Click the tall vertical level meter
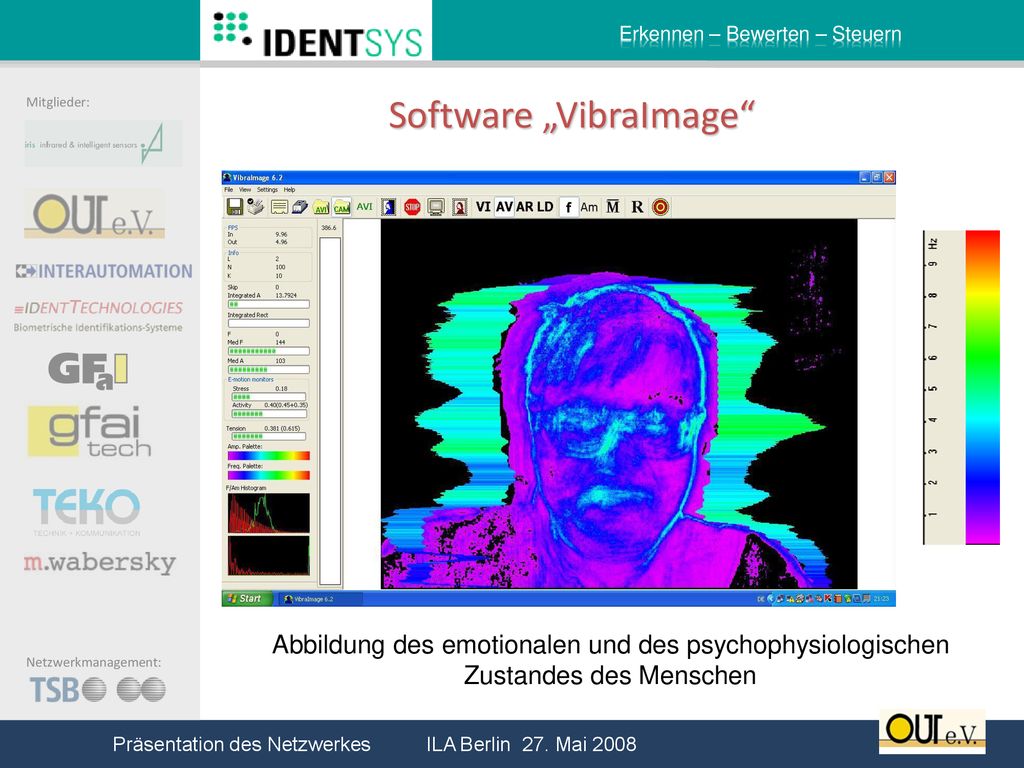 (x=330, y=411)
